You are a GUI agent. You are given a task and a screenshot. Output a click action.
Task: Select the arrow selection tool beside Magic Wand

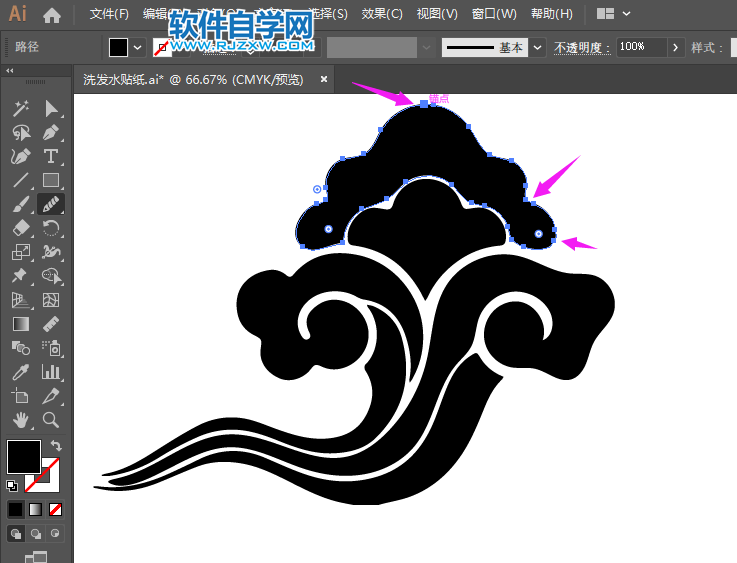coord(51,108)
